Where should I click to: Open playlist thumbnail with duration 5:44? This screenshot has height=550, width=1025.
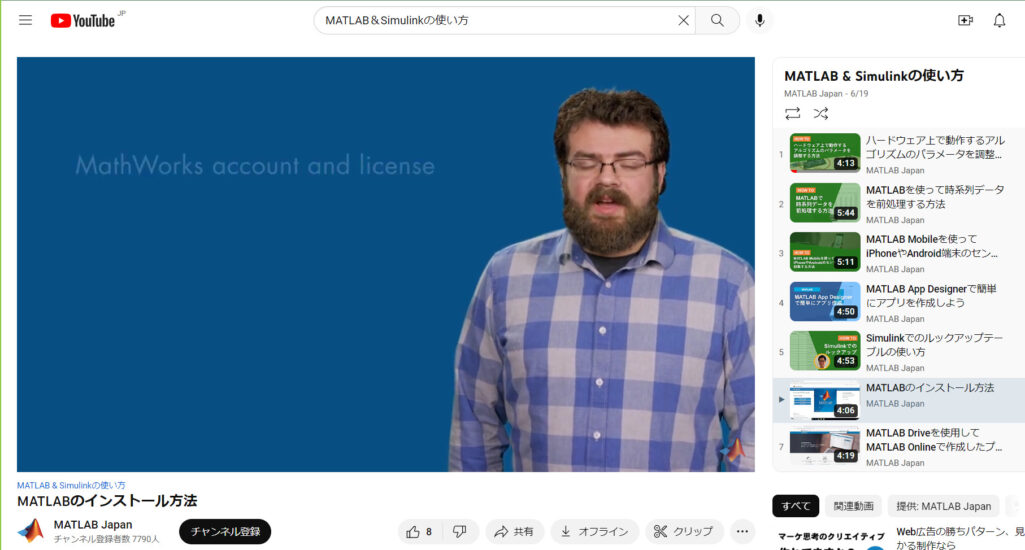pyautogui.click(x=825, y=203)
